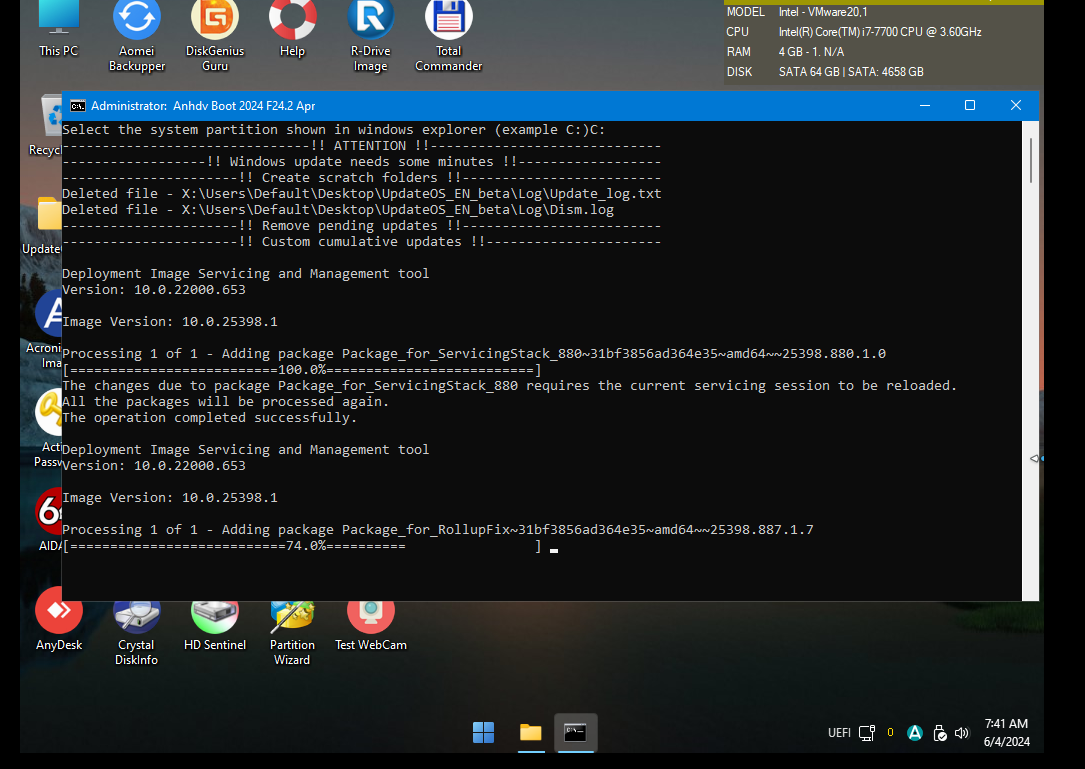Click the 'Remove pending updates' line
Screen dimensions: 1085x769
point(362,226)
